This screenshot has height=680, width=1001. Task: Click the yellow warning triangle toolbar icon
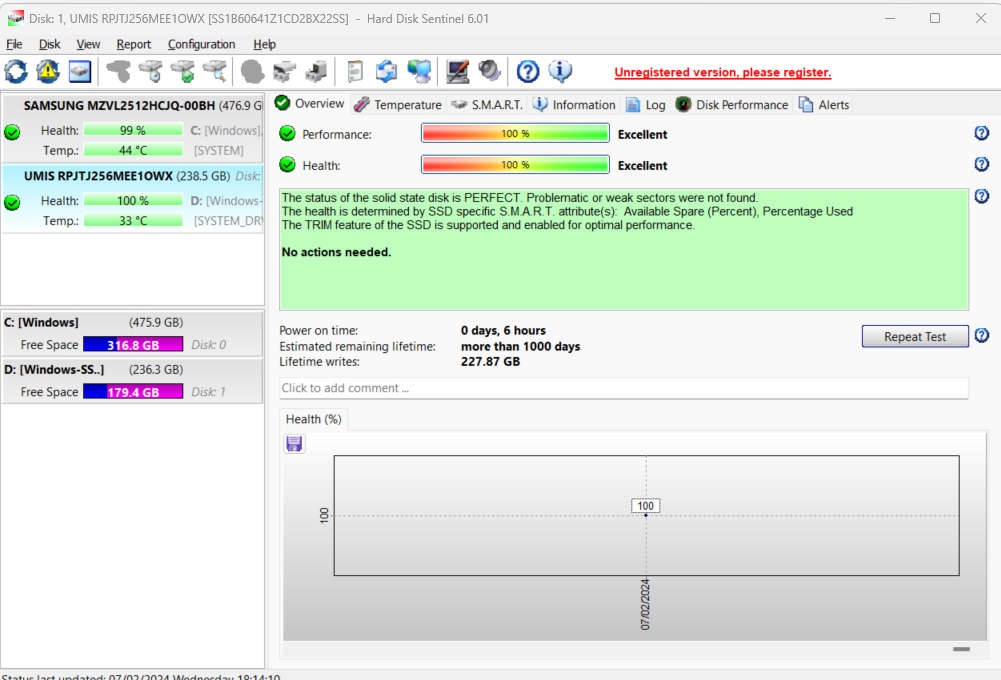[48, 71]
